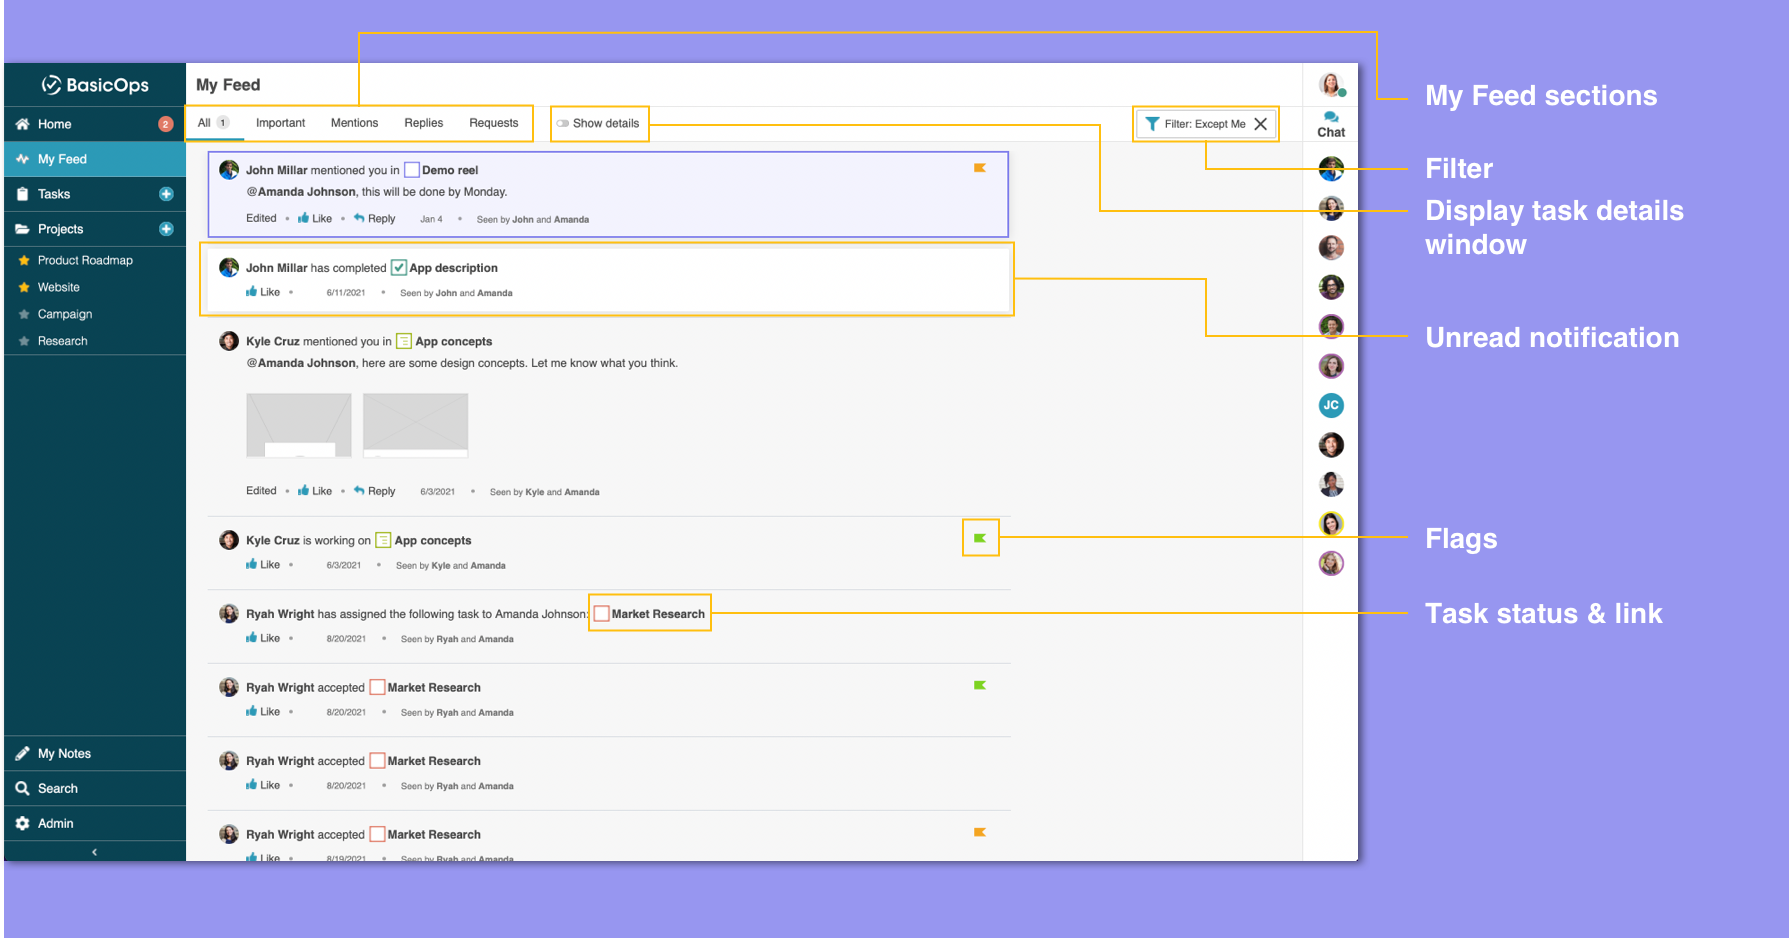
Task: Open first image thumbnail in App concepts post
Action: coord(298,425)
